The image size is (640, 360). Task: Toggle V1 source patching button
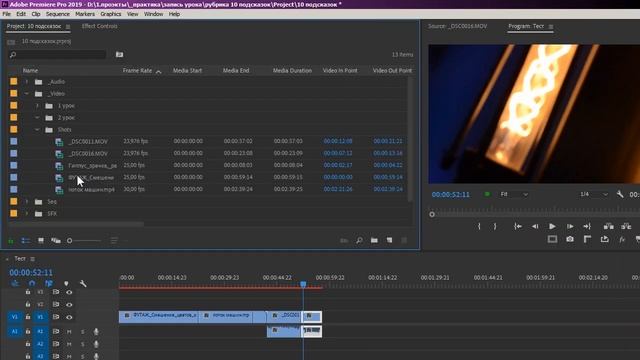click(x=14, y=317)
